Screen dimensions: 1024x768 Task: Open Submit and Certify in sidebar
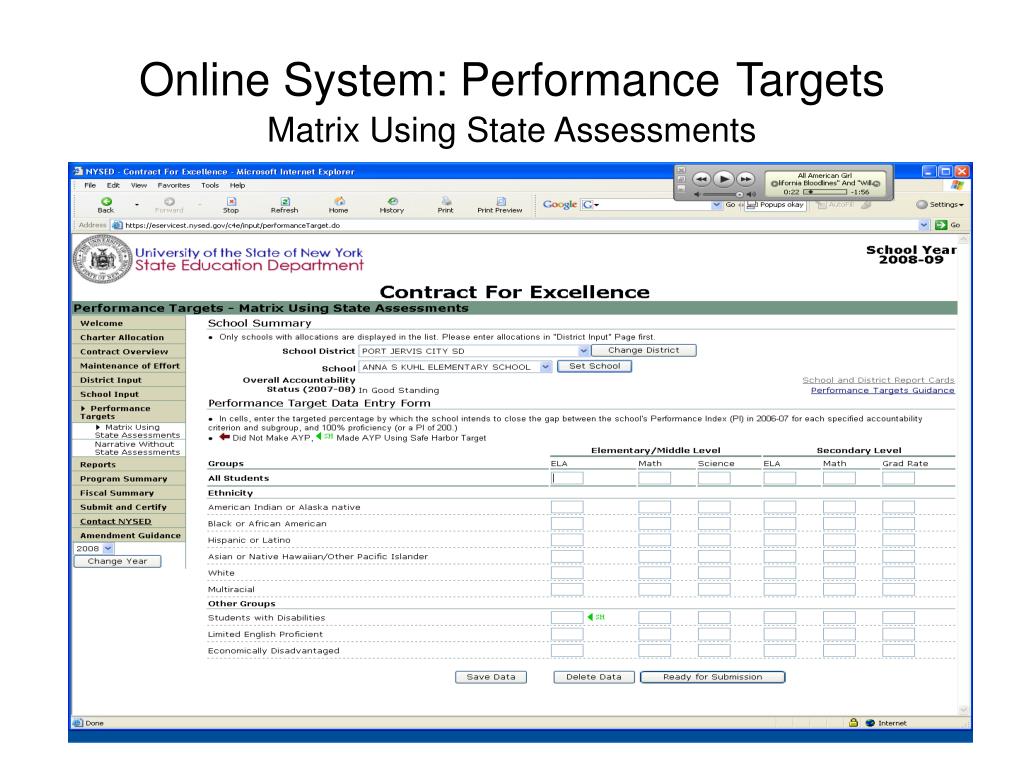click(x=129, y=507)
